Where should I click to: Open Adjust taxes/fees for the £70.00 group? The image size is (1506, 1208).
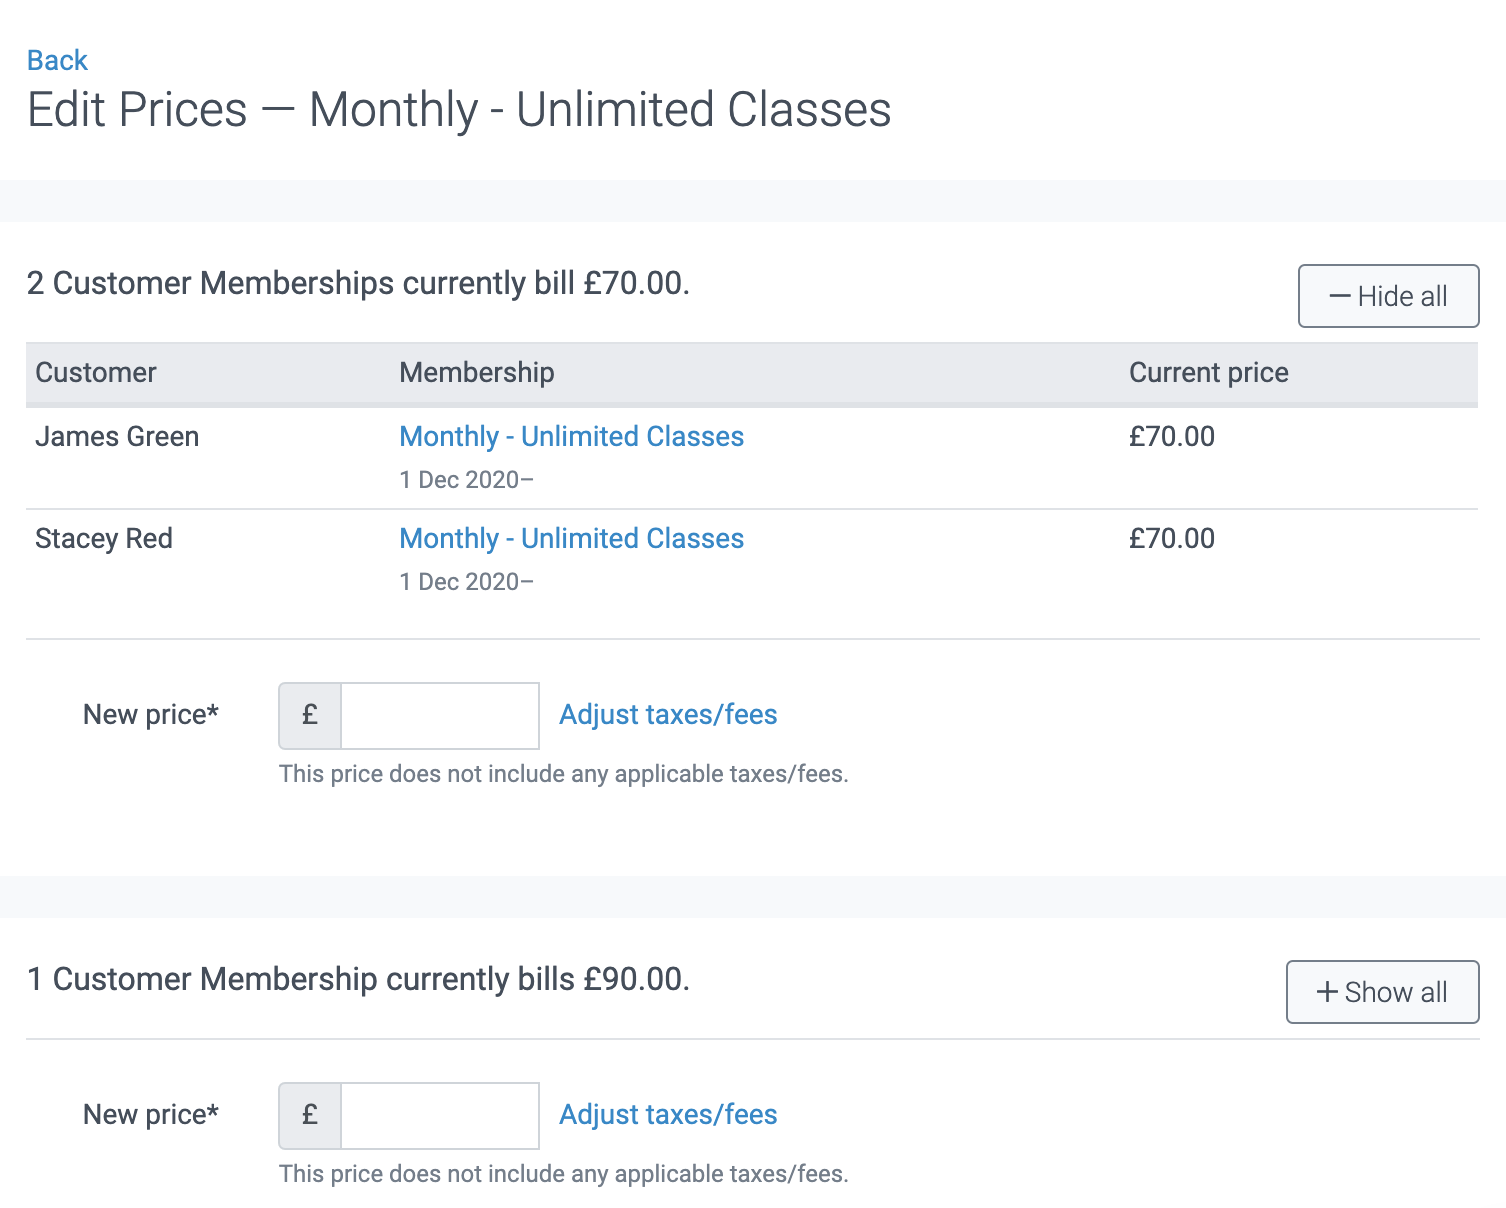(668, 715)
